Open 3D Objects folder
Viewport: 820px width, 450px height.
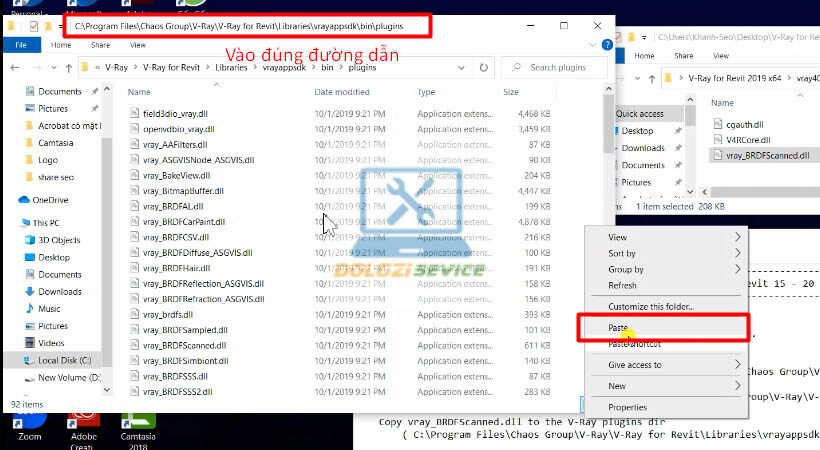pos(59,240)
